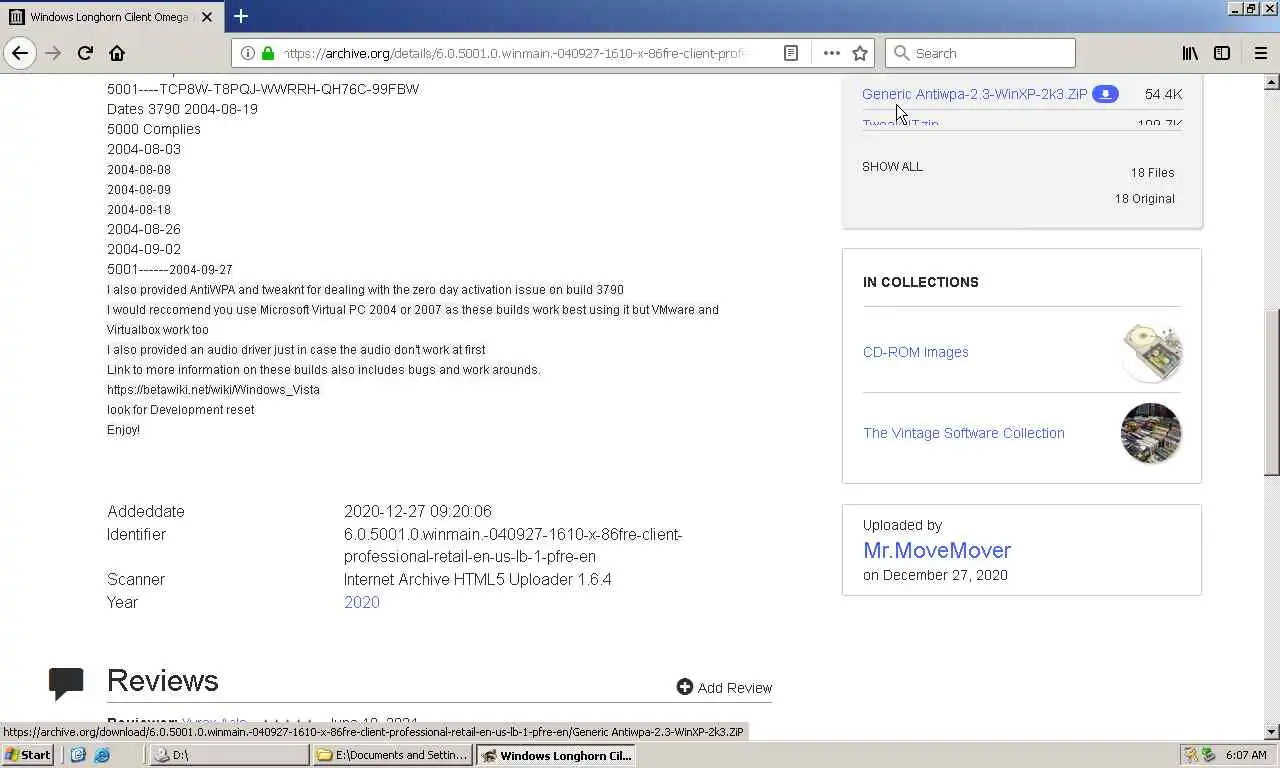The width and height of the screenshot is (1280, 768).
Task: Click the 18 Files count text
Action: point(1152,173)
